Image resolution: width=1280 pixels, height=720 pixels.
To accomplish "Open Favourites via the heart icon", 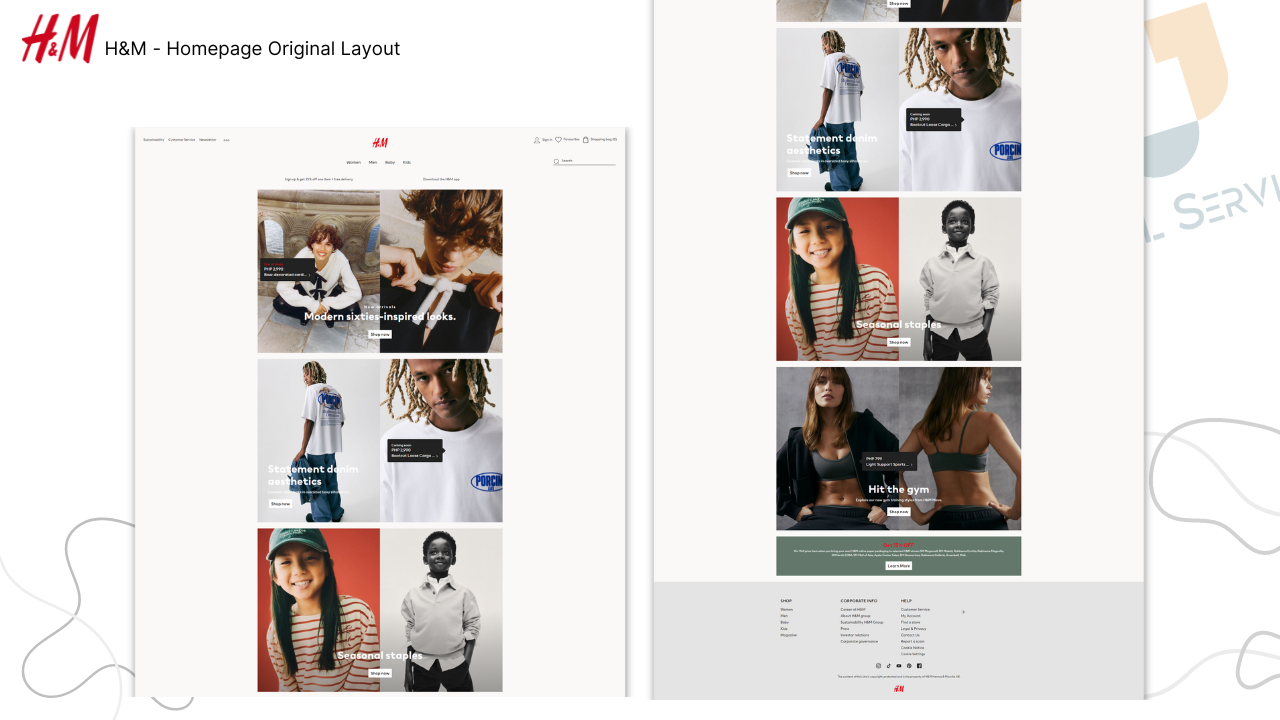I will pyautogui.click(x=559, y=140).
